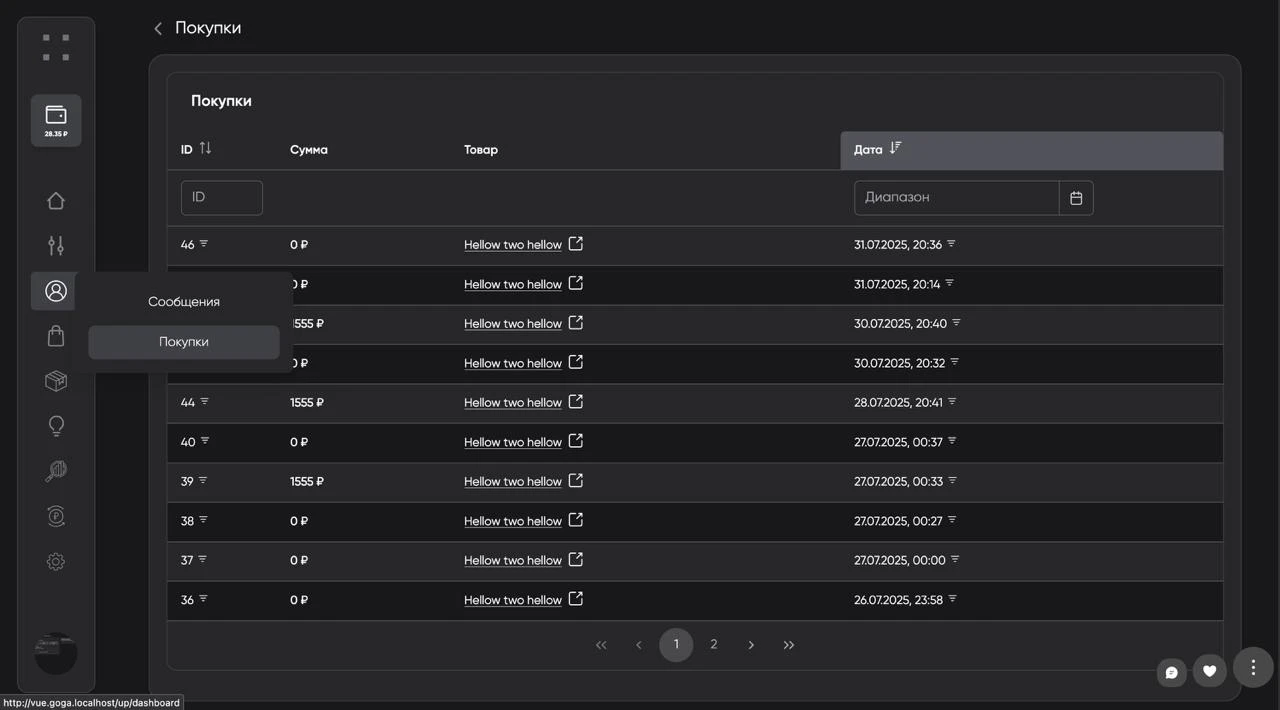The width and height of the screenshot is (1280, 710).
Task: Go to page 2 of purchases
Action: [x=713, y=645]
